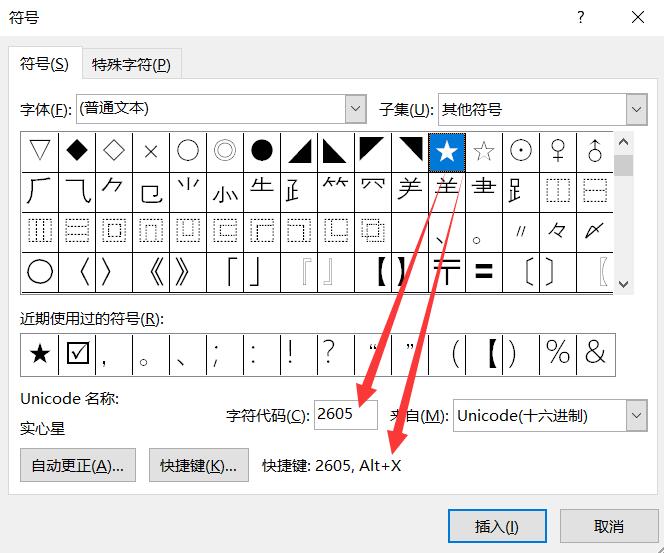Select the hollow down-pointing triangle symbol

40,152
